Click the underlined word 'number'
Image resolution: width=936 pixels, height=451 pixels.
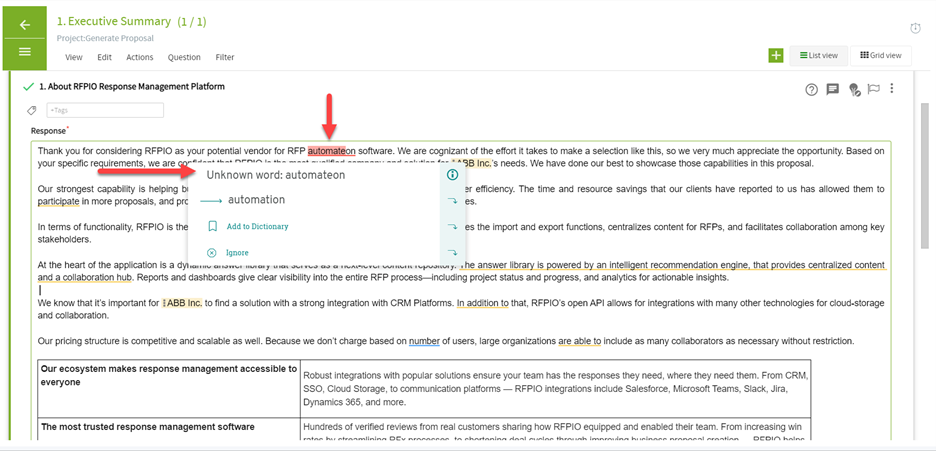tap(424, 341)
